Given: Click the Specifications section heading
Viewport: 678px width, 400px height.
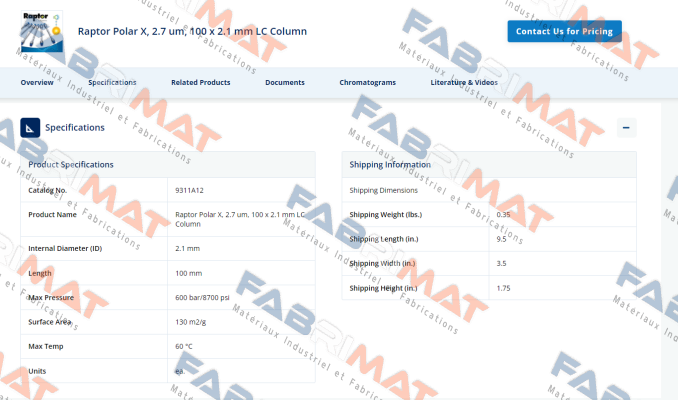Looking at the screenshot, I should [75, 128].
